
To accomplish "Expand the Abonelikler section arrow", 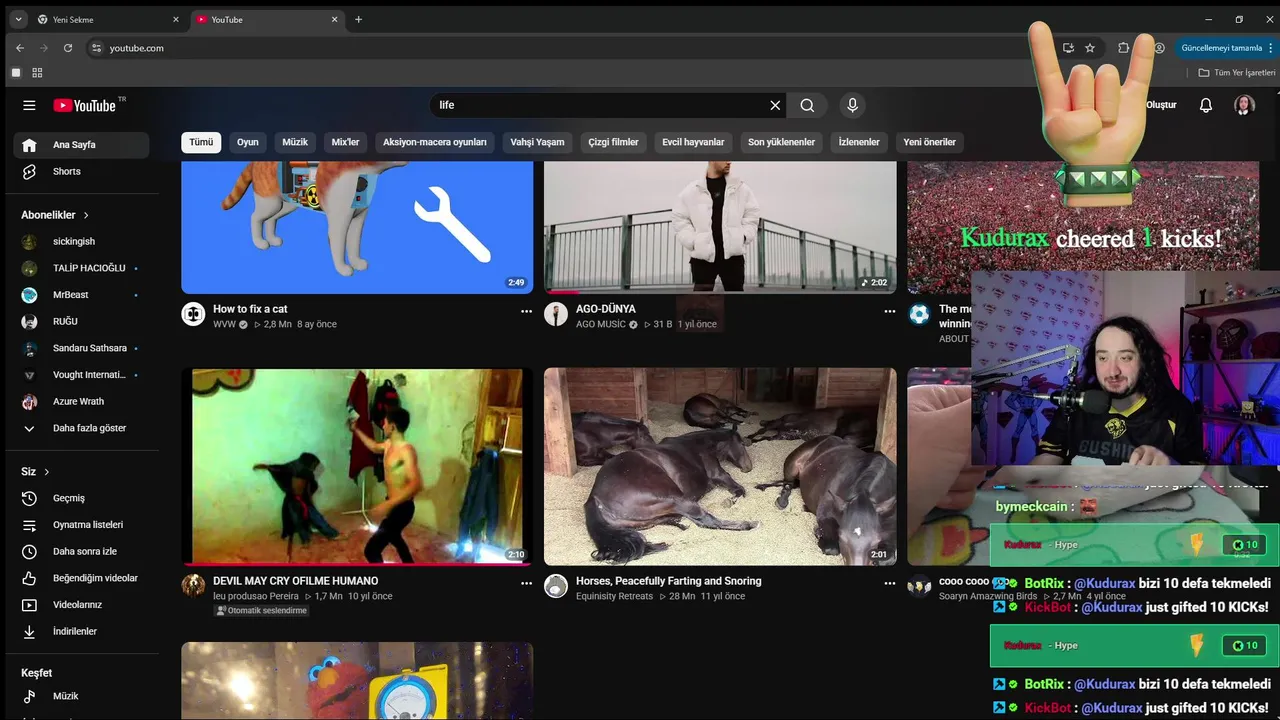I will click(86, 215).
